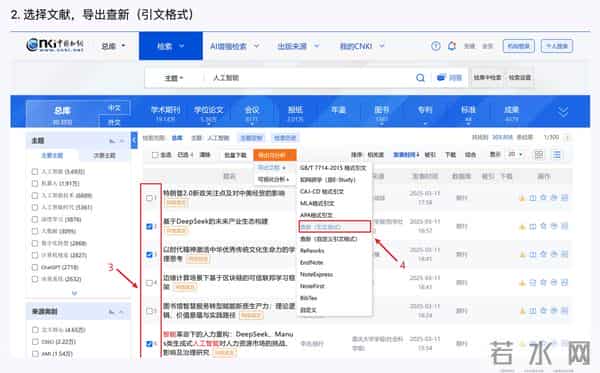Click last action icon for 边缘计算 row

565,283
